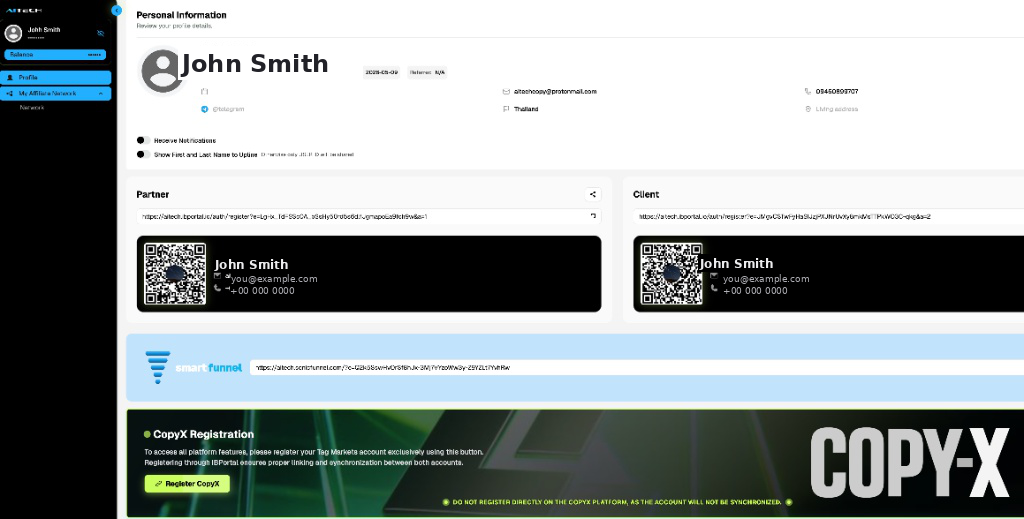This screenshot has width=1024, height=519.
Task: Select the Network submenu item
Action: [x=32, y=108]
